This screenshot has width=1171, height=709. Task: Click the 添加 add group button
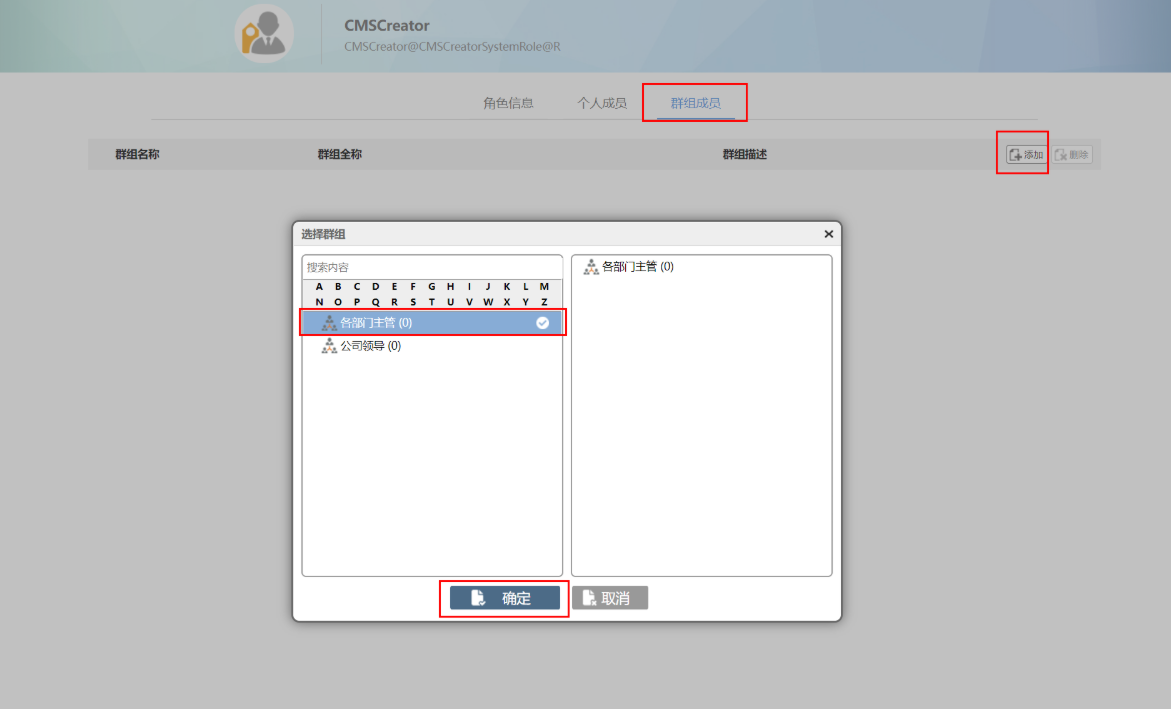(x=1026, y=155)
